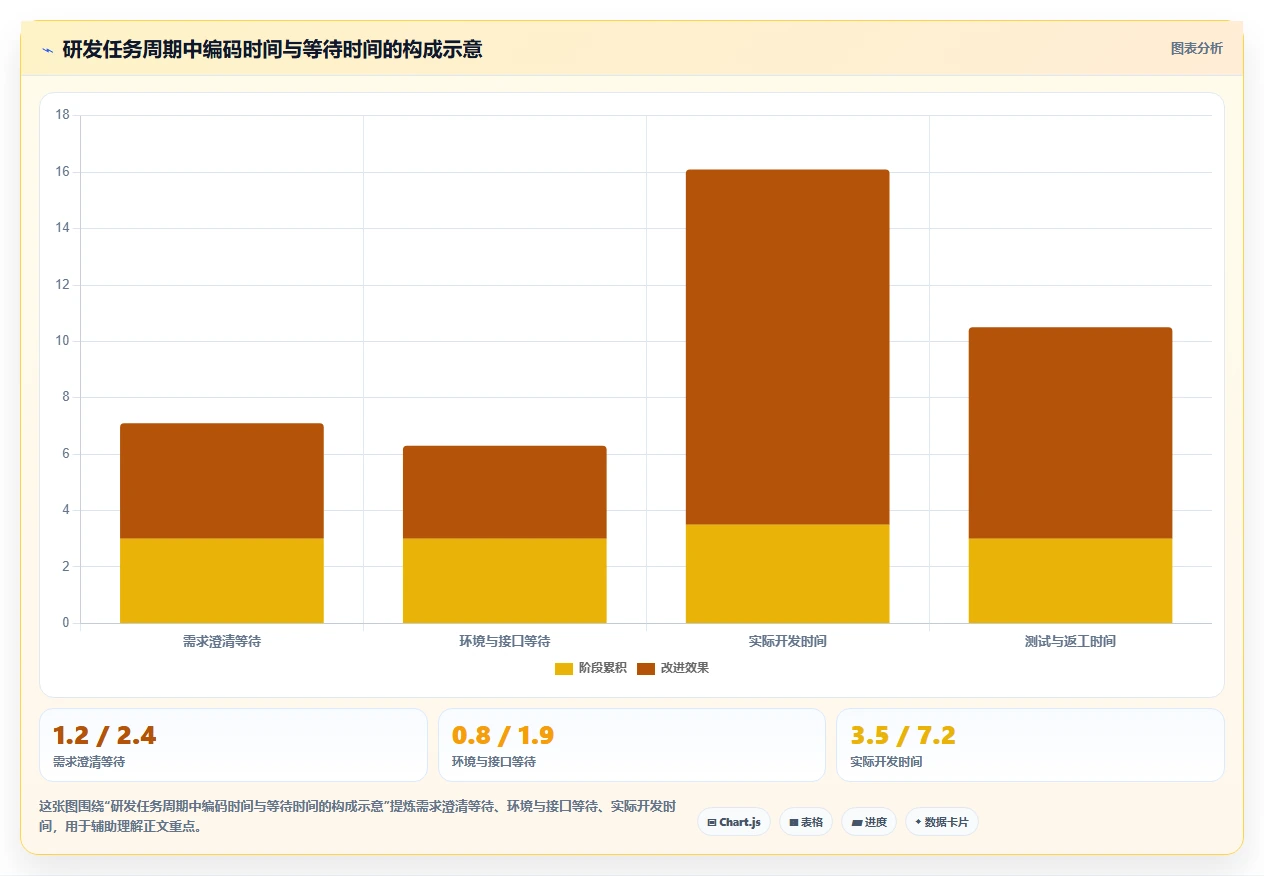Click the yellow segment of 环境与接口等待 bar
1264x876 pixels.
tap(505, 581)
